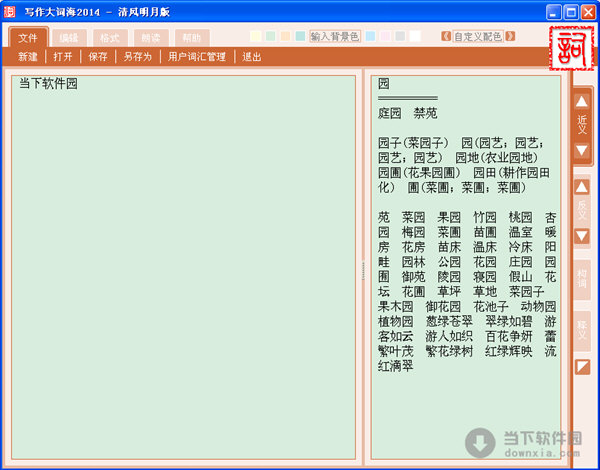
Task: Click the 输入背景色 field
Action: click(334, 37)
